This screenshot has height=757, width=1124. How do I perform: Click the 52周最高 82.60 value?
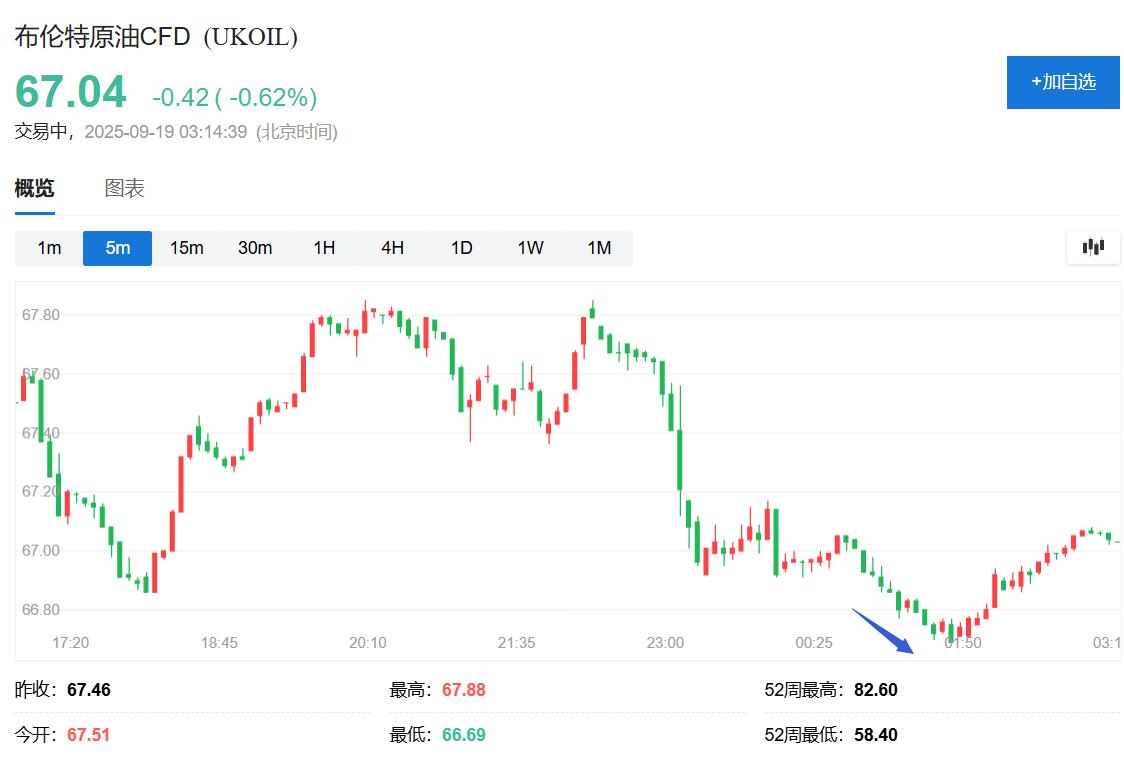875,690
